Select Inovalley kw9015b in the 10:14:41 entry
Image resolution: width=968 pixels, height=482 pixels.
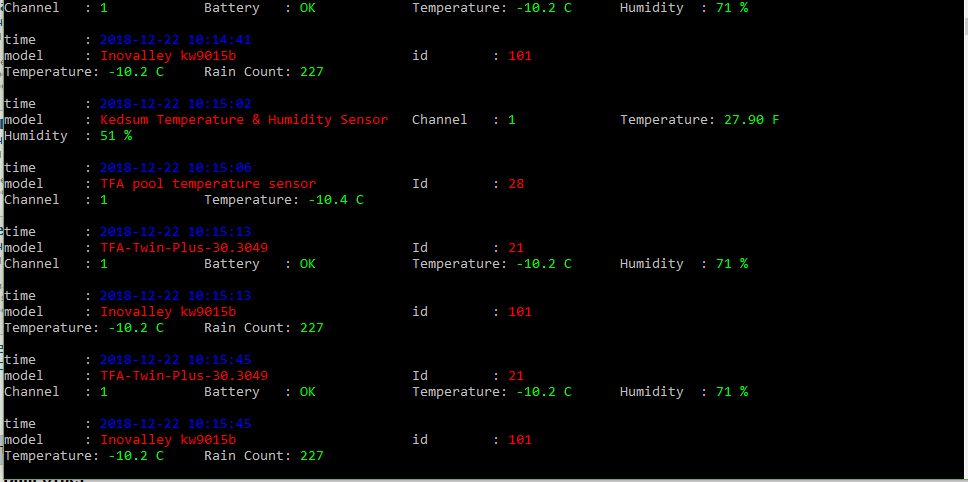pos(168,56)
